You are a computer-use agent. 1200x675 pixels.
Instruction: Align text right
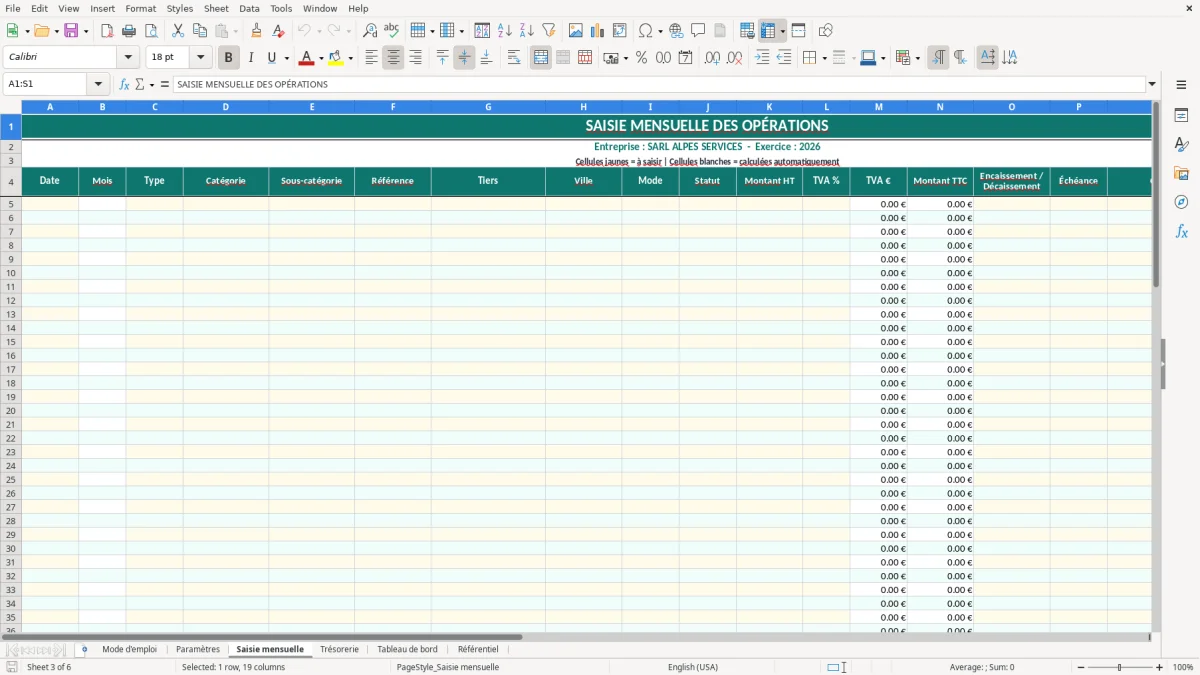coord(415,58)
